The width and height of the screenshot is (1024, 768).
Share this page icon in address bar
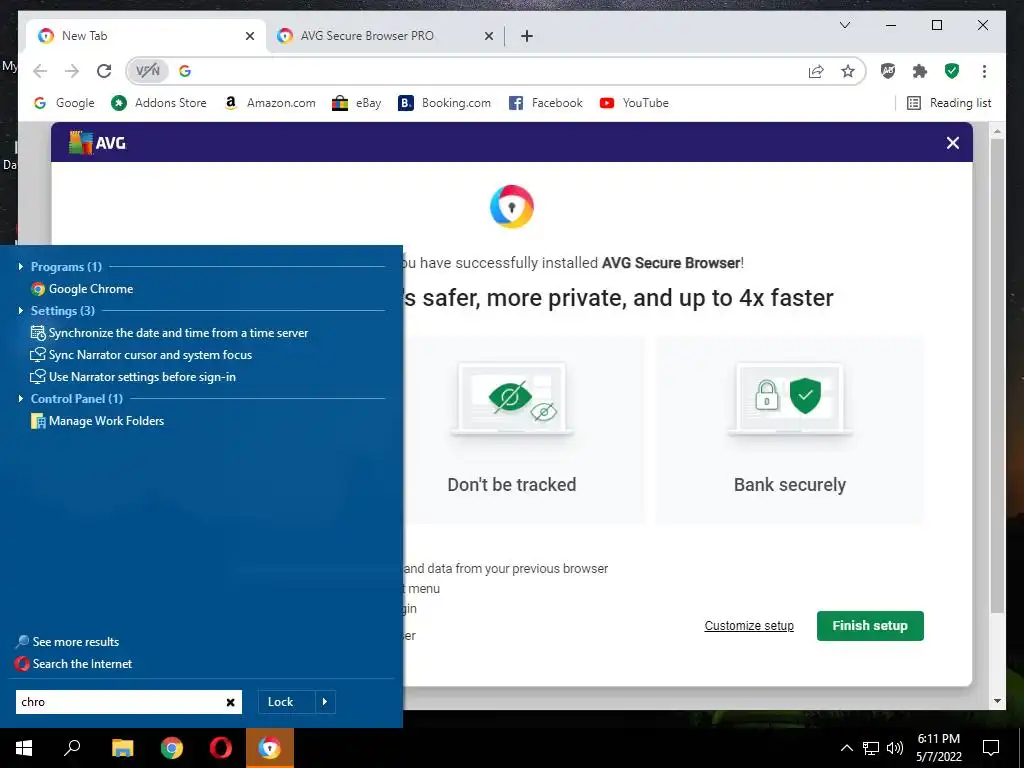coord(816,71)
